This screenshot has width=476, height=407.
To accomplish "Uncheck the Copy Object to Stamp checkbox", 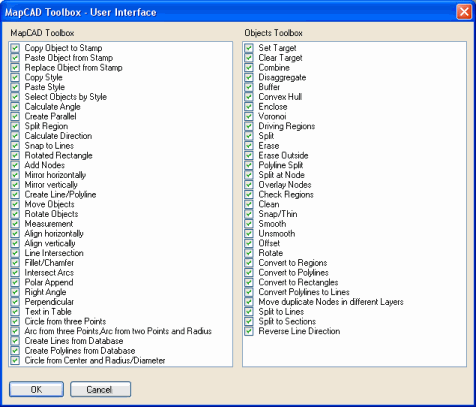I will [x=15, y=48].
